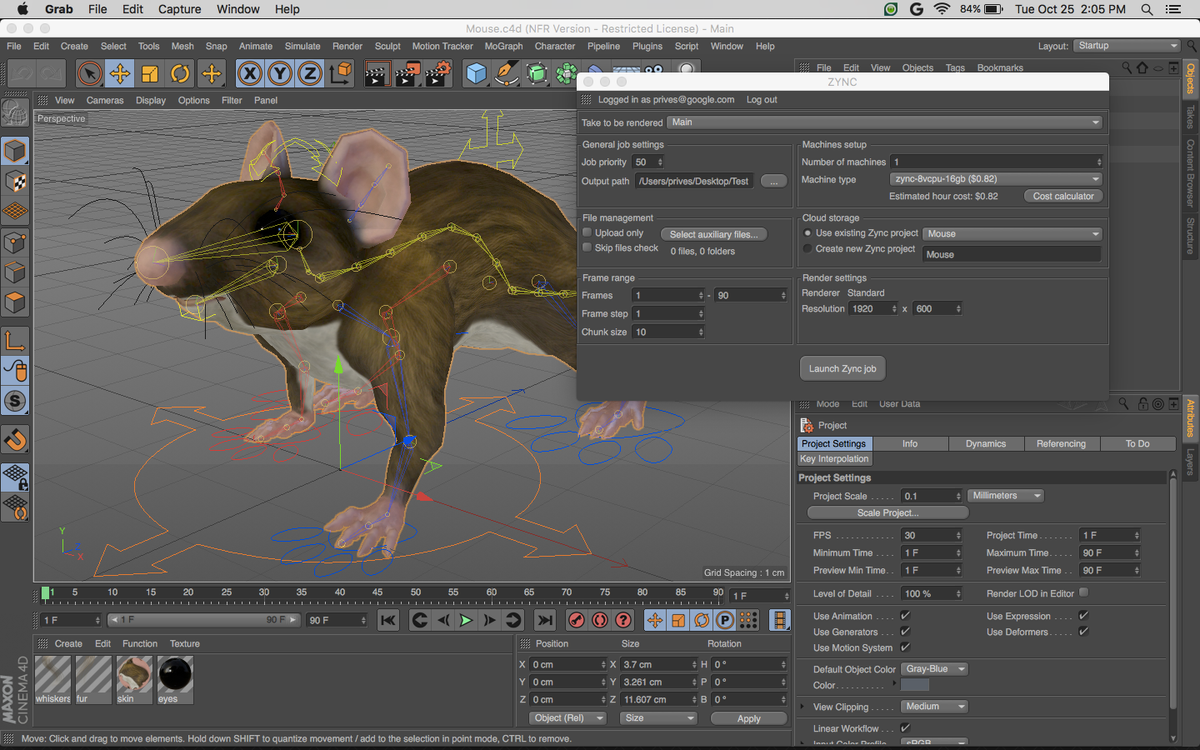Switch to Points mode in left palette
The width and height of the screenshot is (1200, 750).
point(14,238)
